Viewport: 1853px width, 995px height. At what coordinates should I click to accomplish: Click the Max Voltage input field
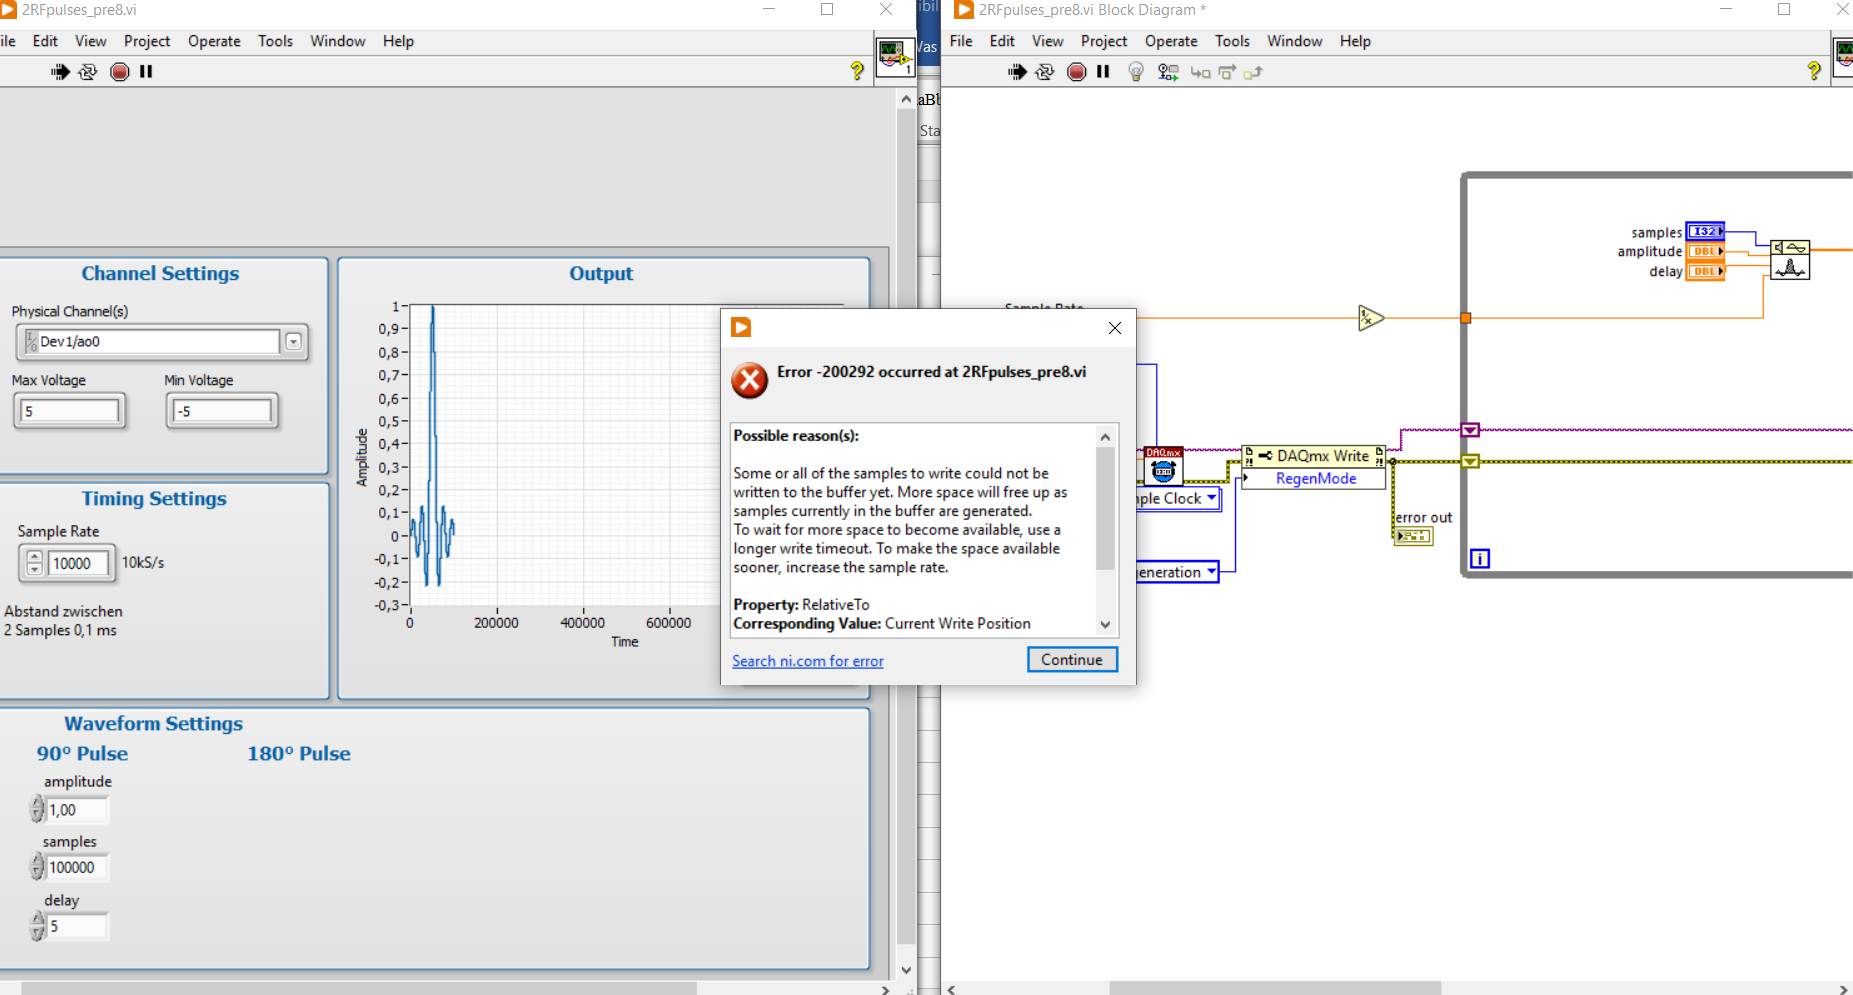pos(70,411)
